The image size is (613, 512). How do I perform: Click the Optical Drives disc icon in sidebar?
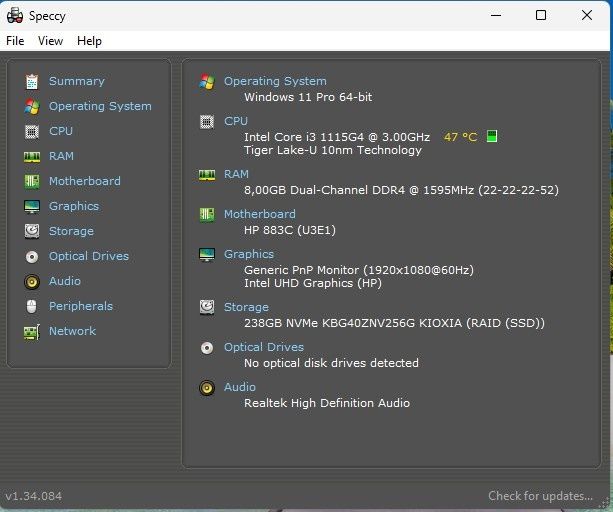(x=32, y=257)
